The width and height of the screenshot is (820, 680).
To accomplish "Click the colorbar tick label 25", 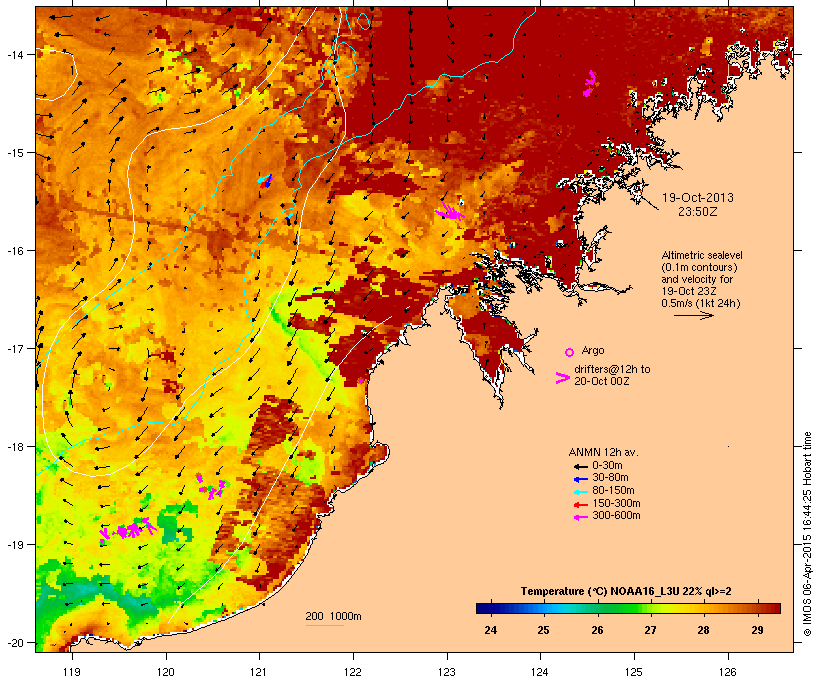I will tap(543, 630).
